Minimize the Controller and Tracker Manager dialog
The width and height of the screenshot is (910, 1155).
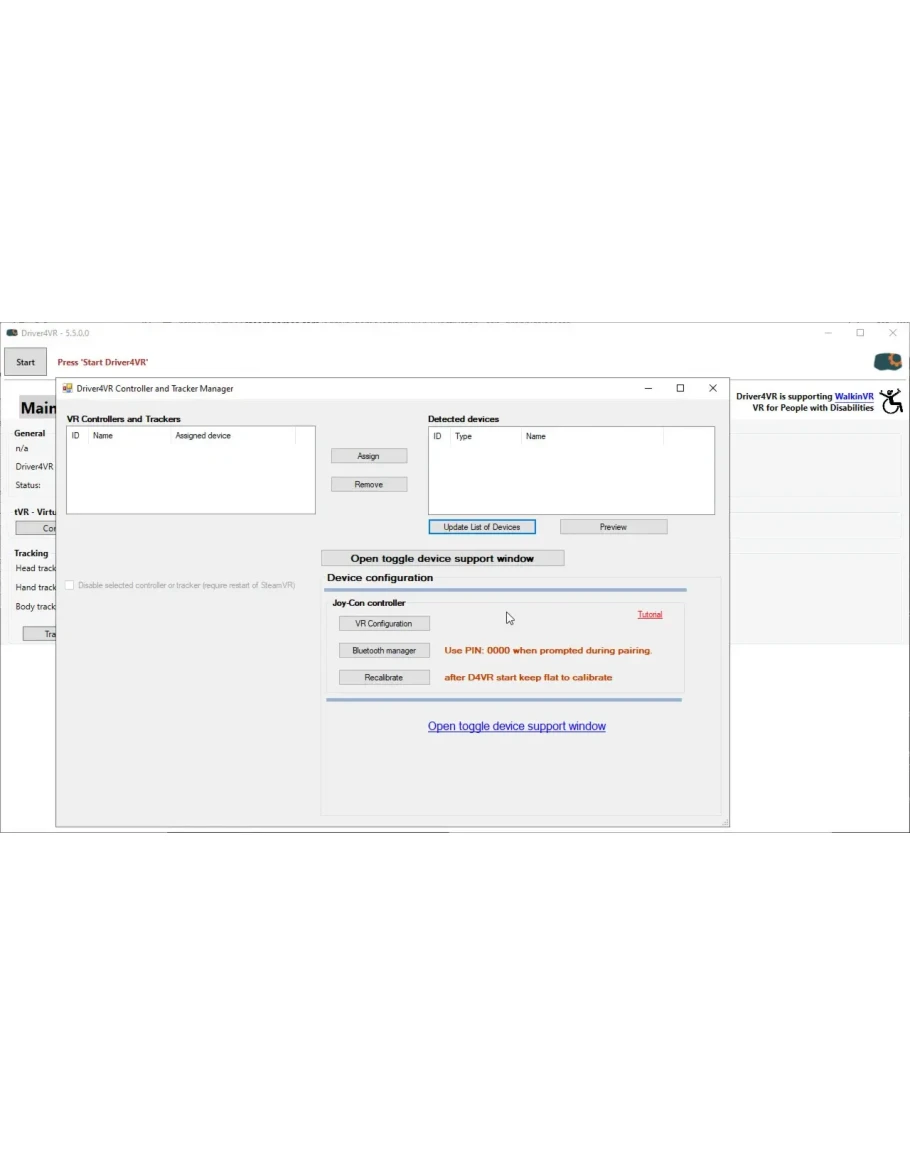[648, 388]
